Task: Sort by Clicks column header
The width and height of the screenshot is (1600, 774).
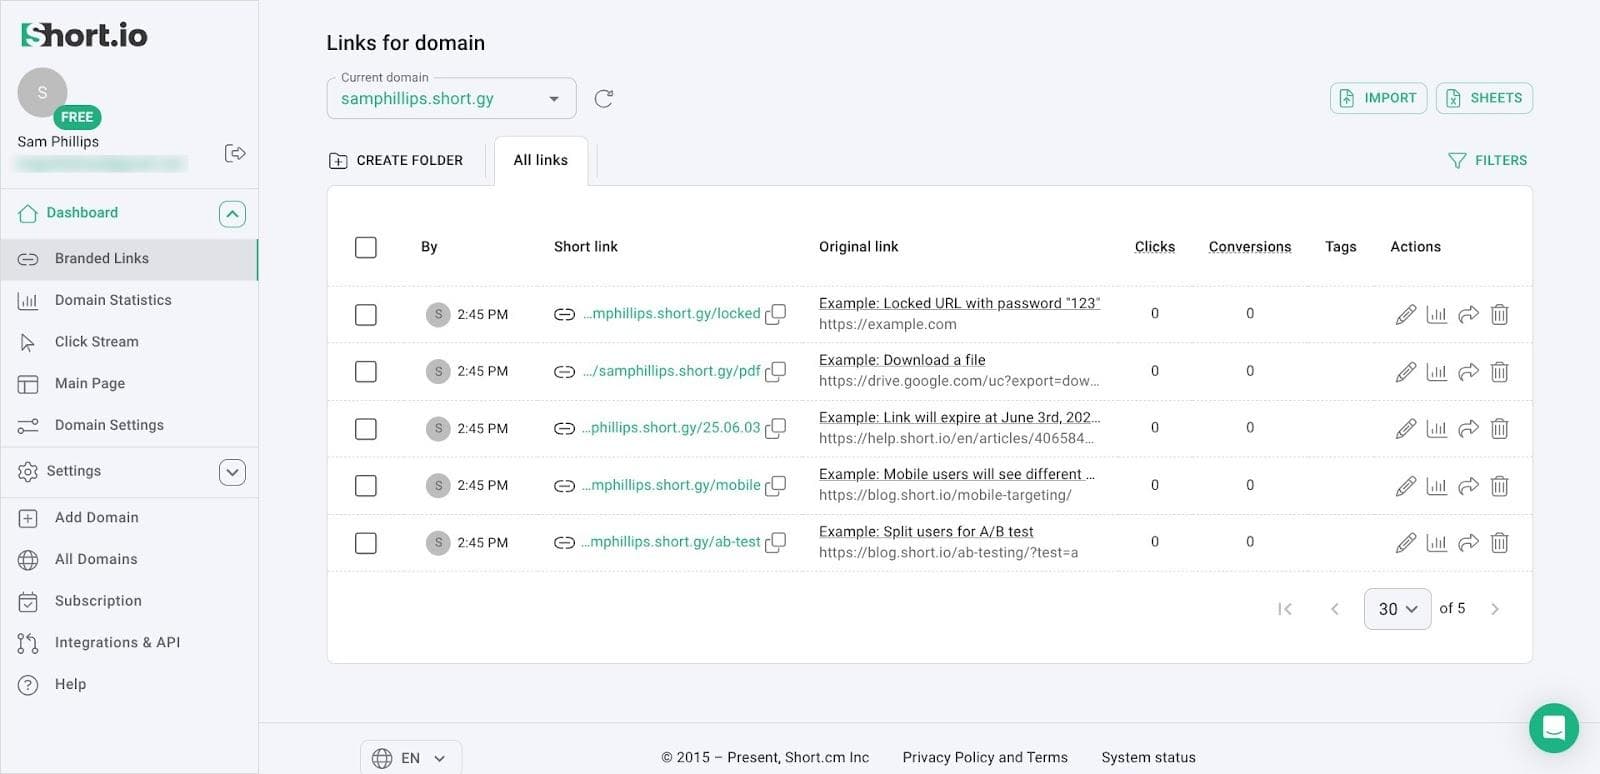Action: 1155,247
